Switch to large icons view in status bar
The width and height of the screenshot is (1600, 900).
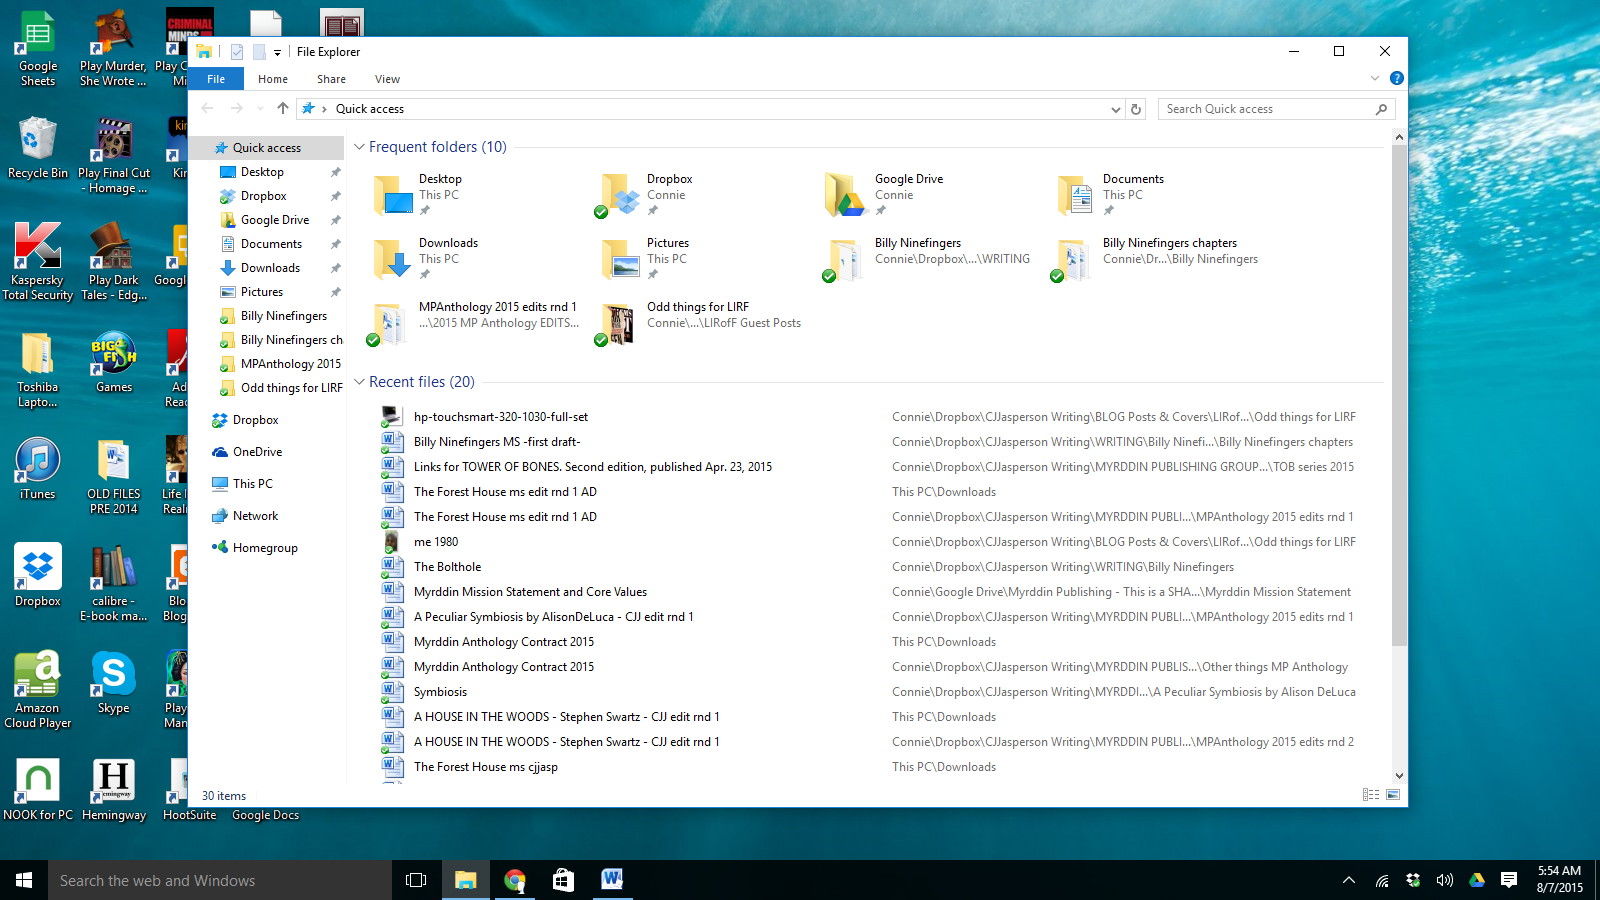(x=1393, y=795)
